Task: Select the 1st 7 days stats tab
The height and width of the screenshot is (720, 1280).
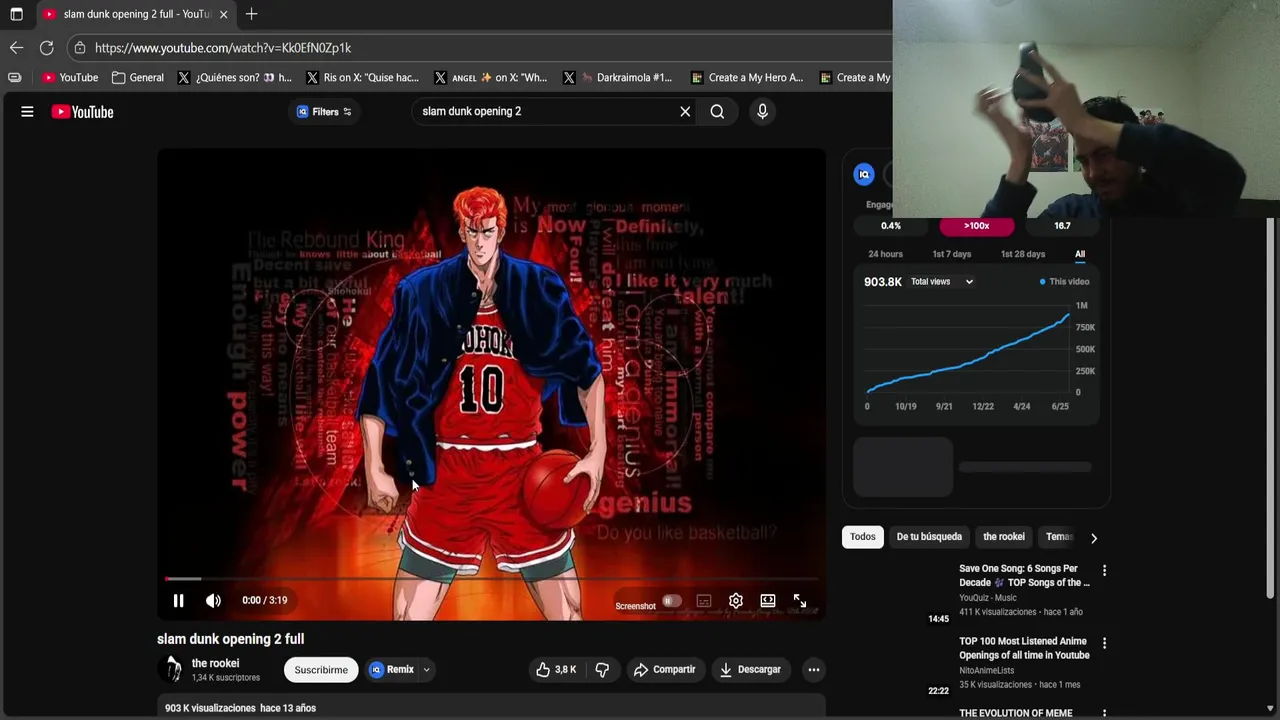Action: pyautogui.click(x=951, y=254)
